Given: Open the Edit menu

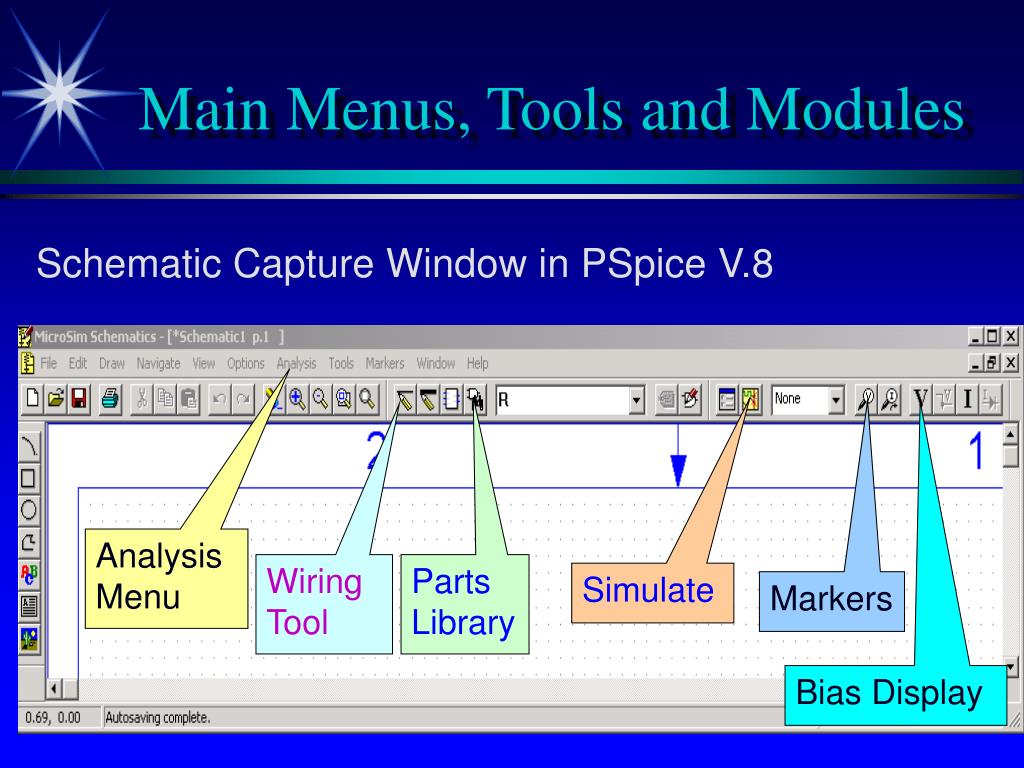Looking at the screenshot, I should tap(78, 363).
